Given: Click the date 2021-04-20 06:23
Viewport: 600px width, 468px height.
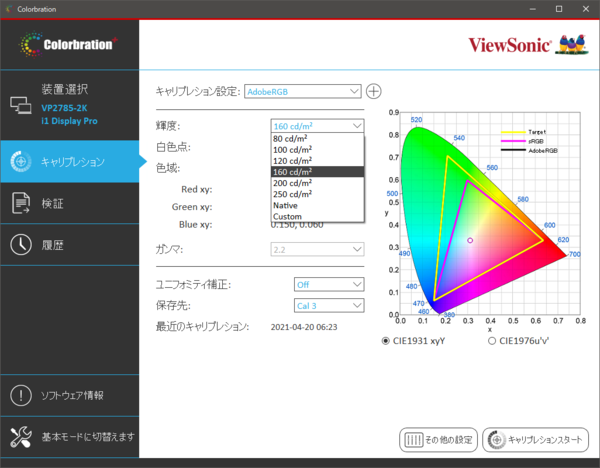Looking at the screenshot, I should (304, 327).
